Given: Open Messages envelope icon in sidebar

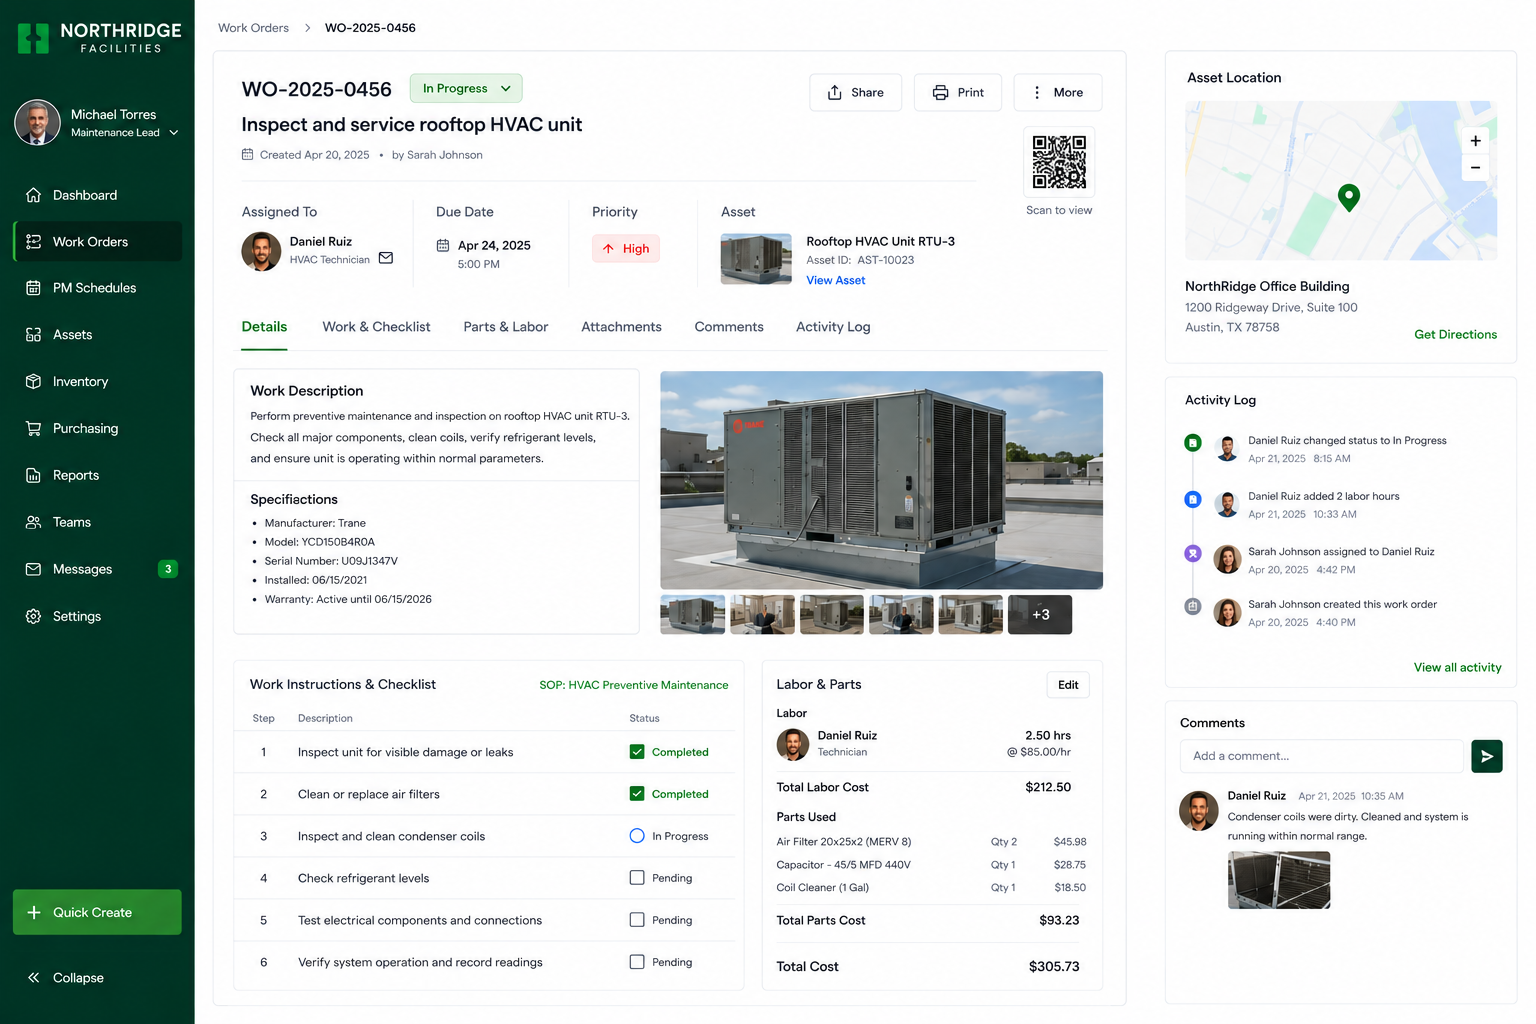Looking at the screenshot, I should [x=33, y=569].
